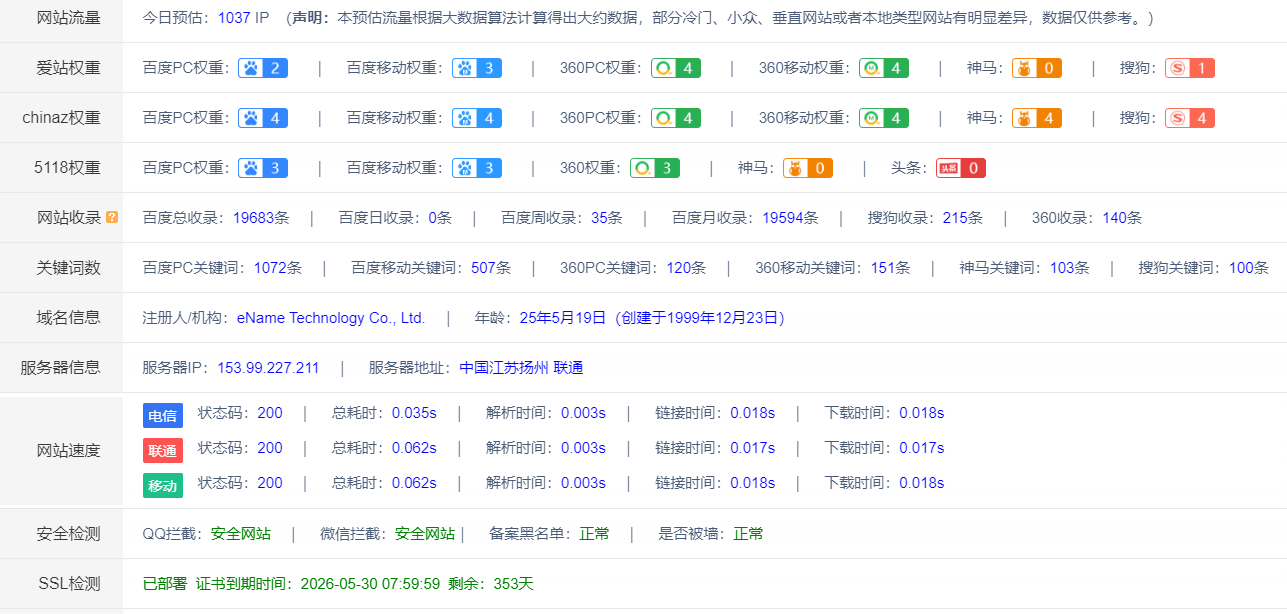Click Baidu PC weight badge in 5118权重 row
Image resolution: width=1287 pixels, height=614 pixels.
(x=263, y=168)
